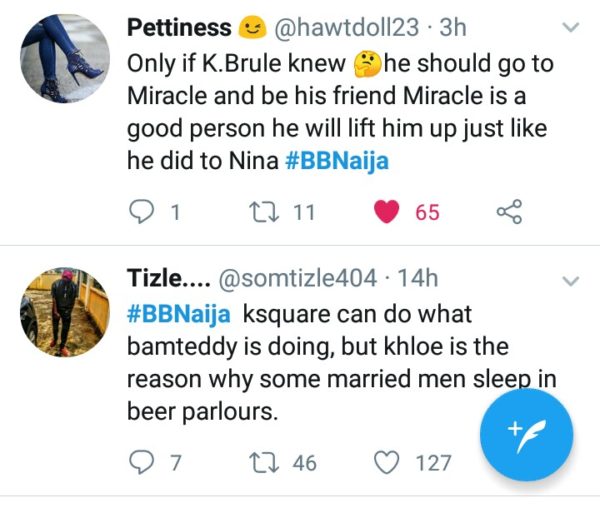Viewport: 600px width, 508px height.
Task: Reply to the Tizle tweet about ksquare
Action: 144,462
